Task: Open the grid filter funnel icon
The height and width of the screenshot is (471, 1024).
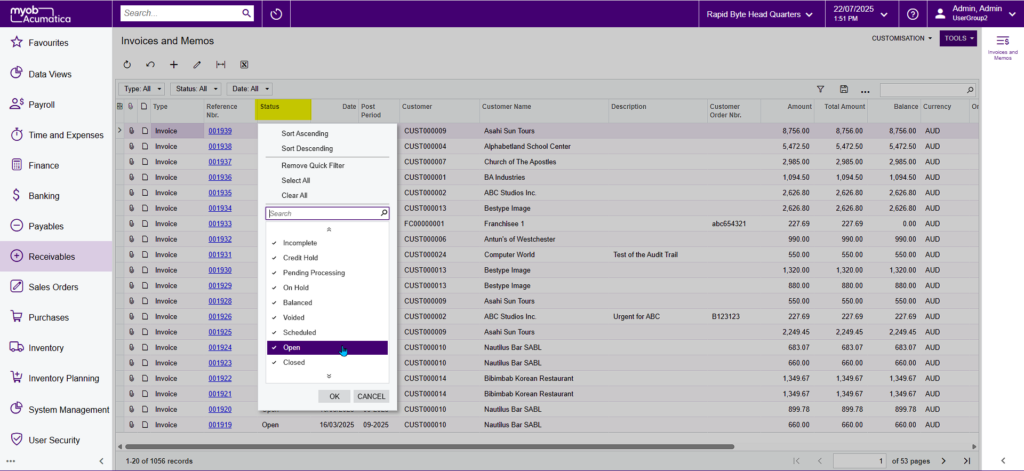Action: click(x=821, y=89)
